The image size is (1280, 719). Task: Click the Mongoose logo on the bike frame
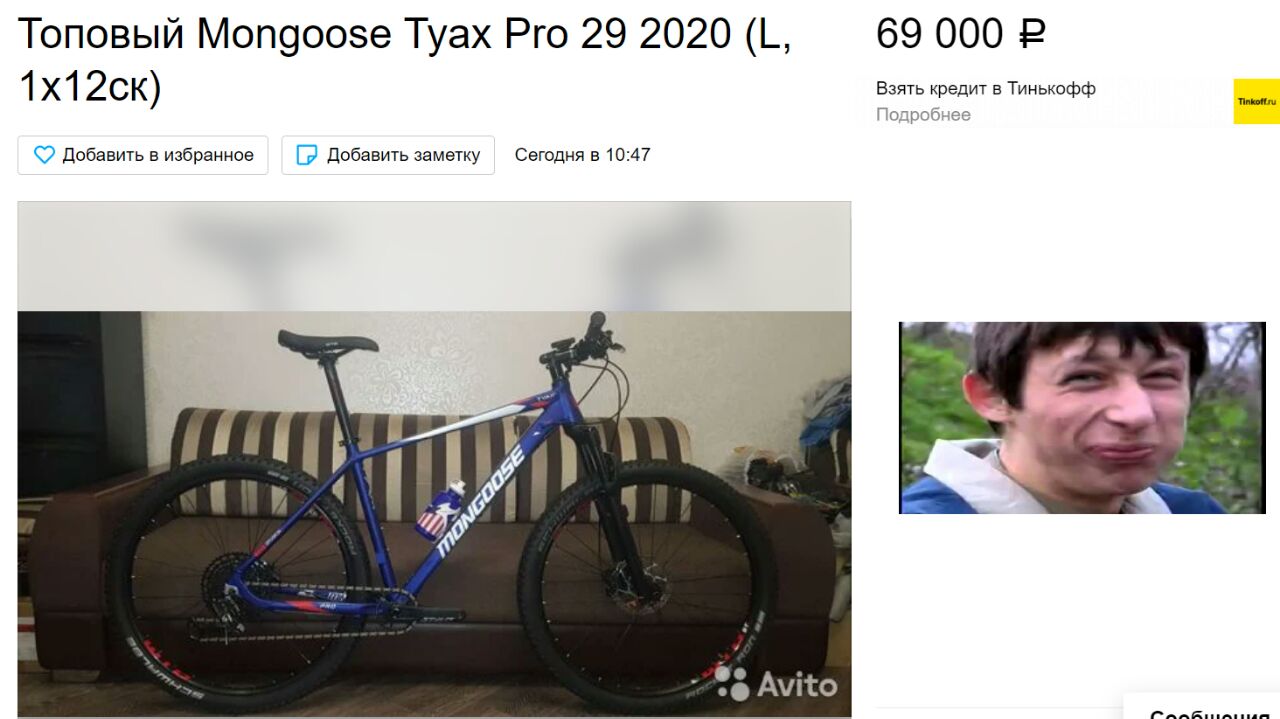pyautogui.click(x=481, y=502)
